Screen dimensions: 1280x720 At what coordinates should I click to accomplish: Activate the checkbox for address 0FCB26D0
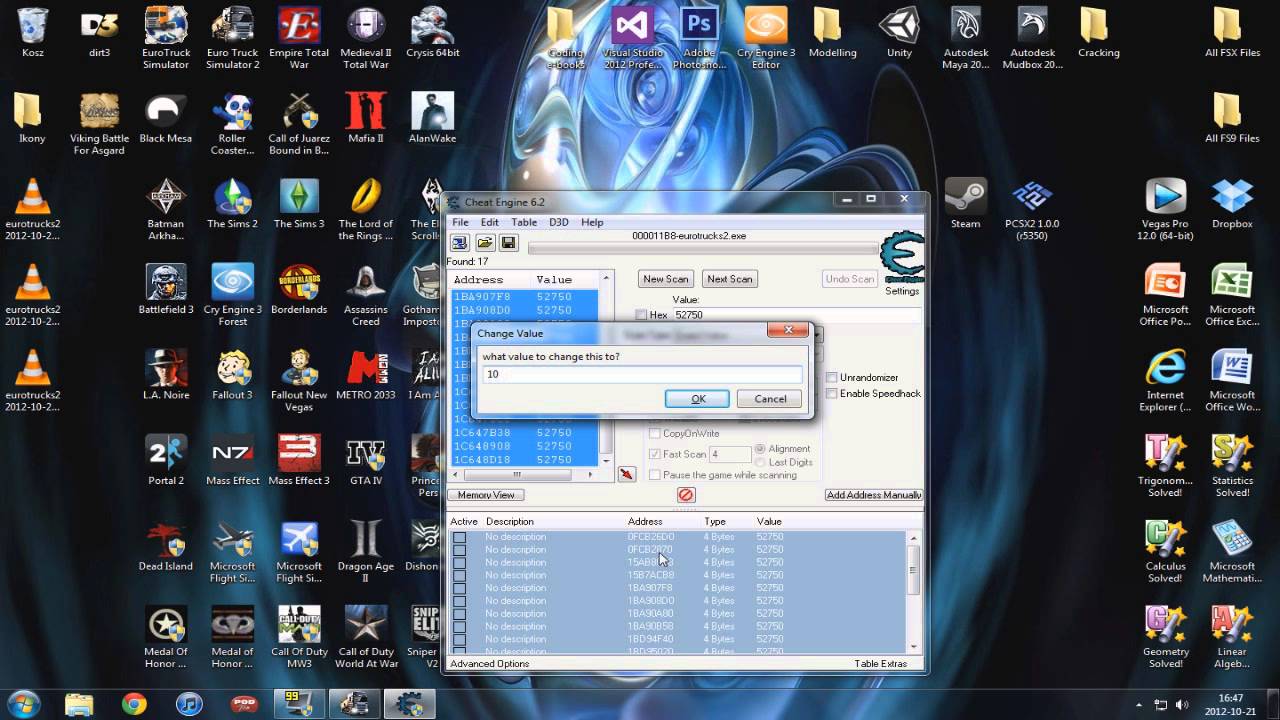(459, 537)
